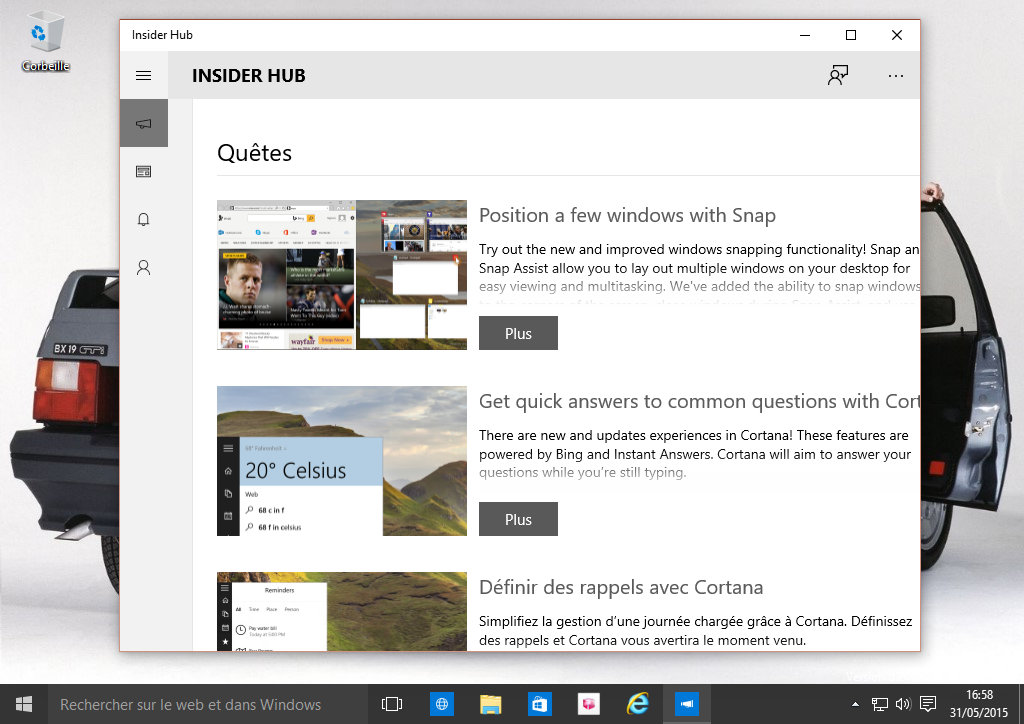
Task: Open the network tray icon
Action: click(880, 704)
